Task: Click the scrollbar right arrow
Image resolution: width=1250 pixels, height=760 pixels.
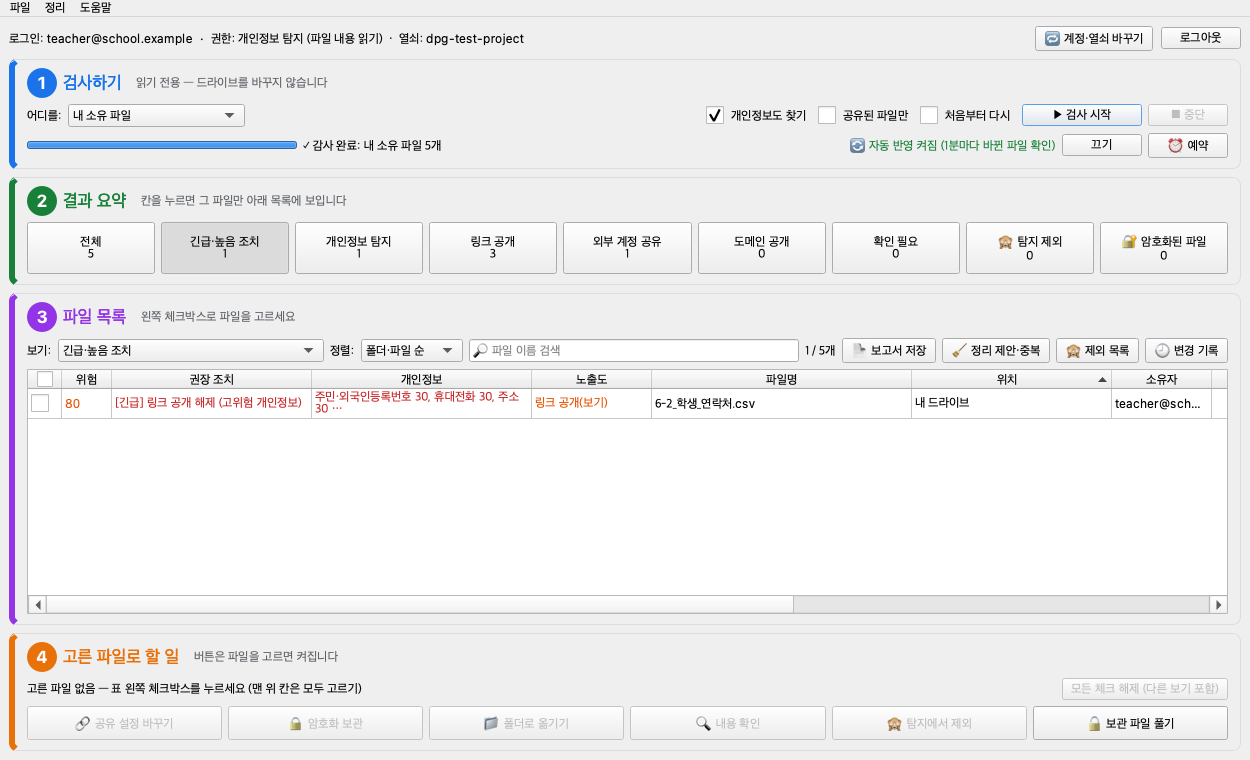Action: 1218,604
